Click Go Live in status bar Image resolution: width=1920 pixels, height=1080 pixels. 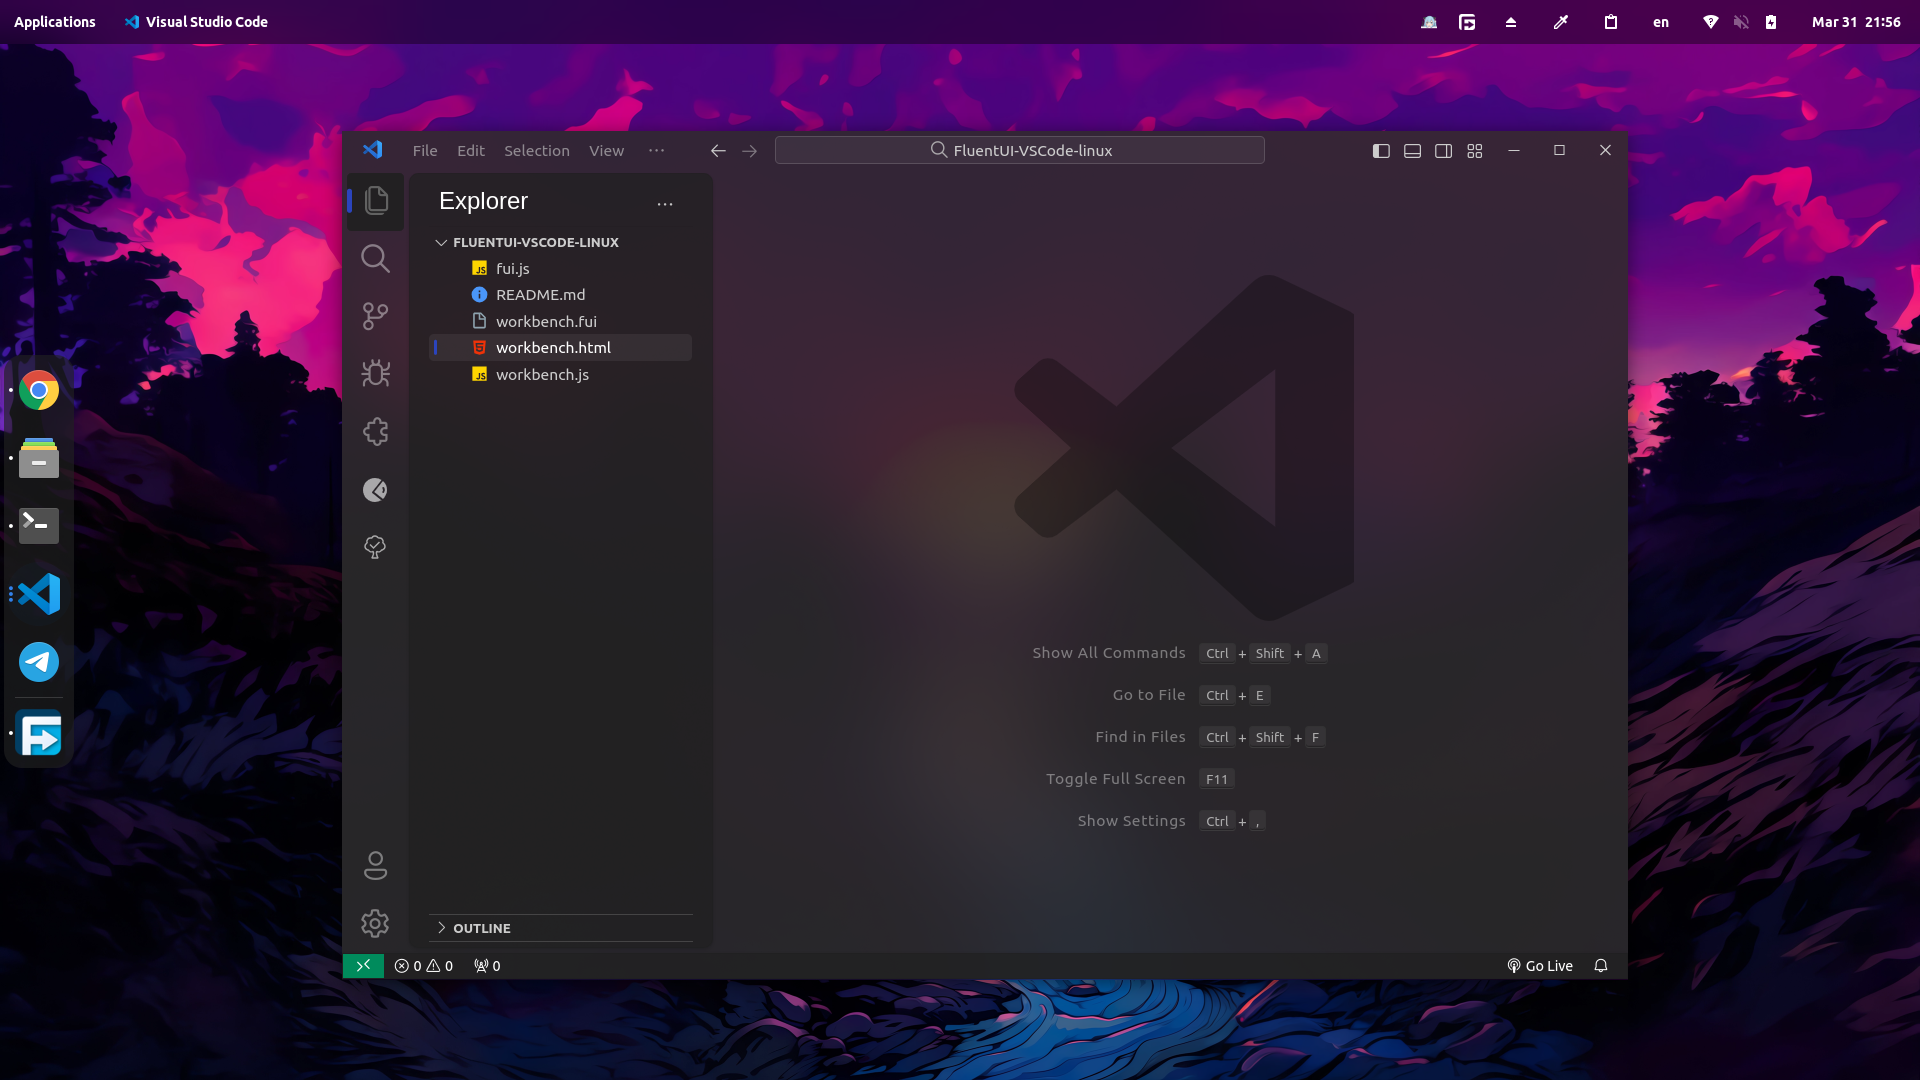coord(1540,966)
